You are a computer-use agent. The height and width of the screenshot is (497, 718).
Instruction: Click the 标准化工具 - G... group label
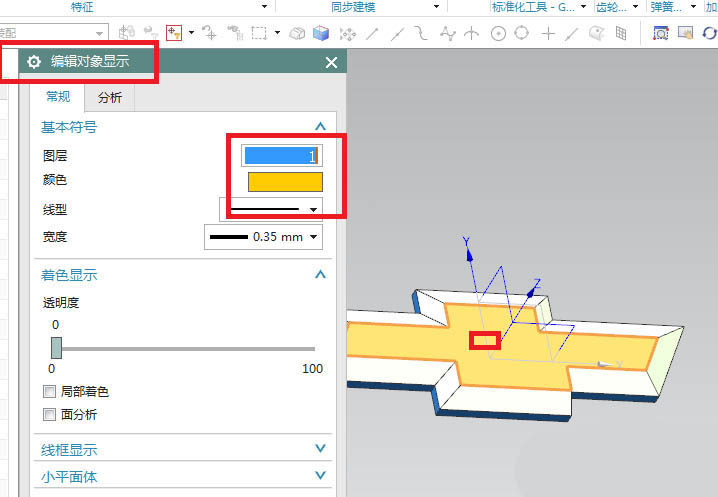pyautogui.click(x=533, y=7)
